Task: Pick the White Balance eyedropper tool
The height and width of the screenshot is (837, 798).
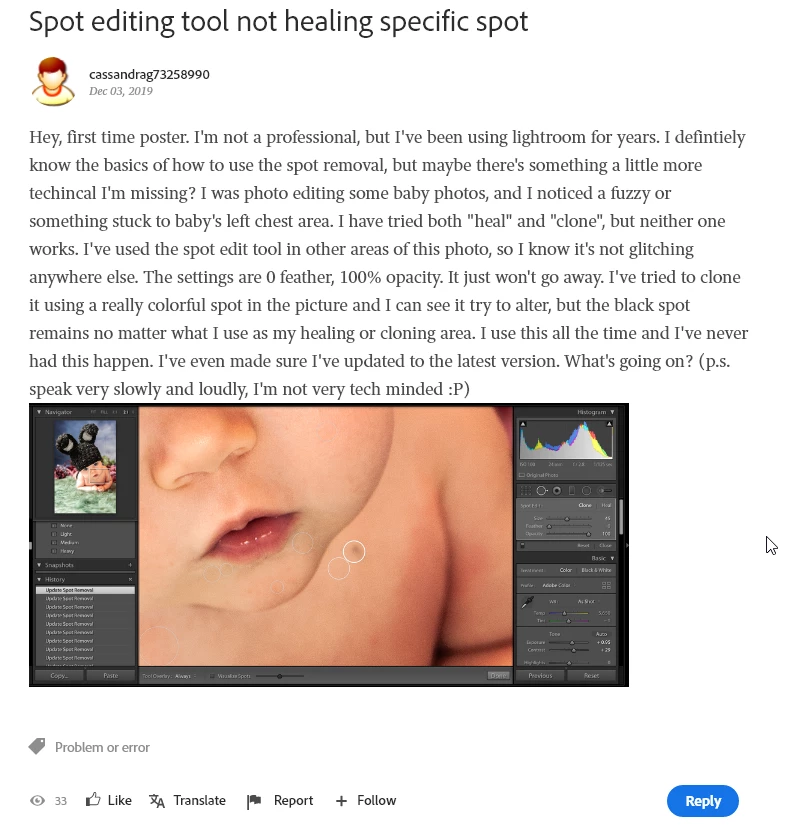Action: point(527,602)
